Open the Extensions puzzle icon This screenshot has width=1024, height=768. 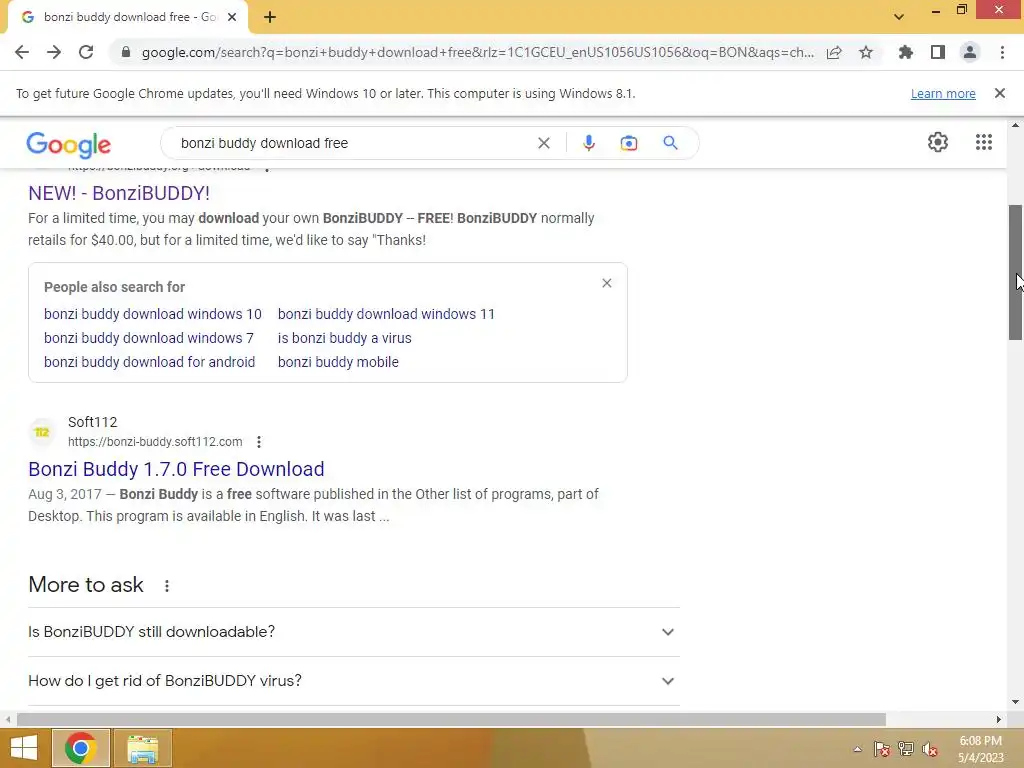coord(905,52)
